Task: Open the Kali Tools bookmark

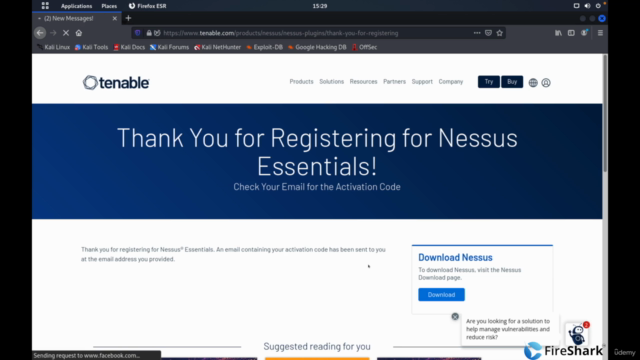Action: 91,47
